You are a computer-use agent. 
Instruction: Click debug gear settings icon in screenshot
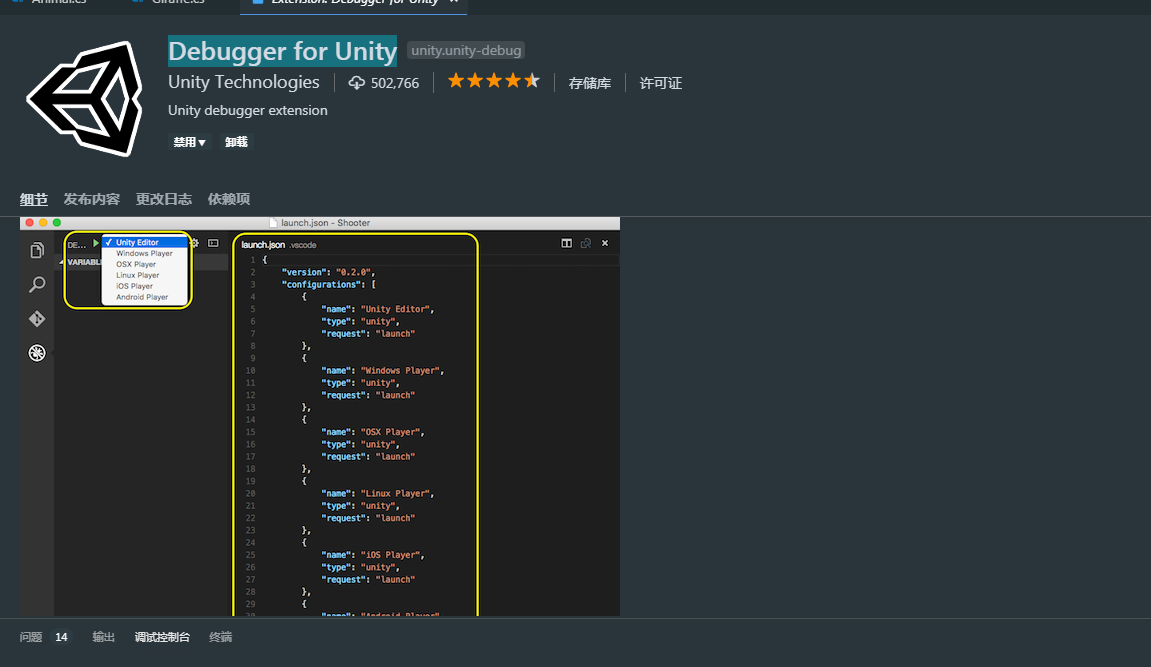[x=195, y=243]
